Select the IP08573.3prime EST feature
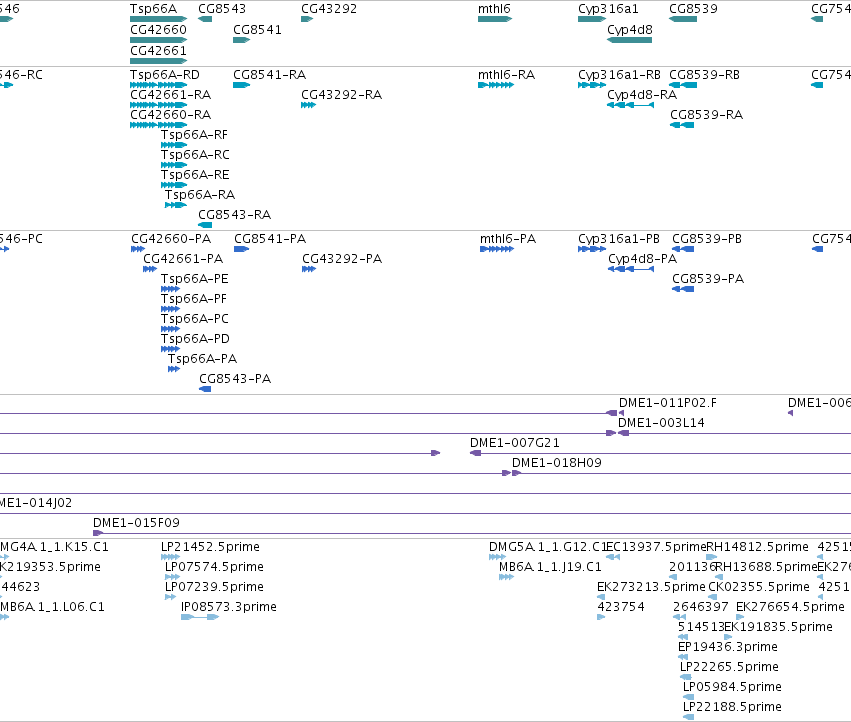The width and height of the screenshot is (851, 722). click(200, 617)
